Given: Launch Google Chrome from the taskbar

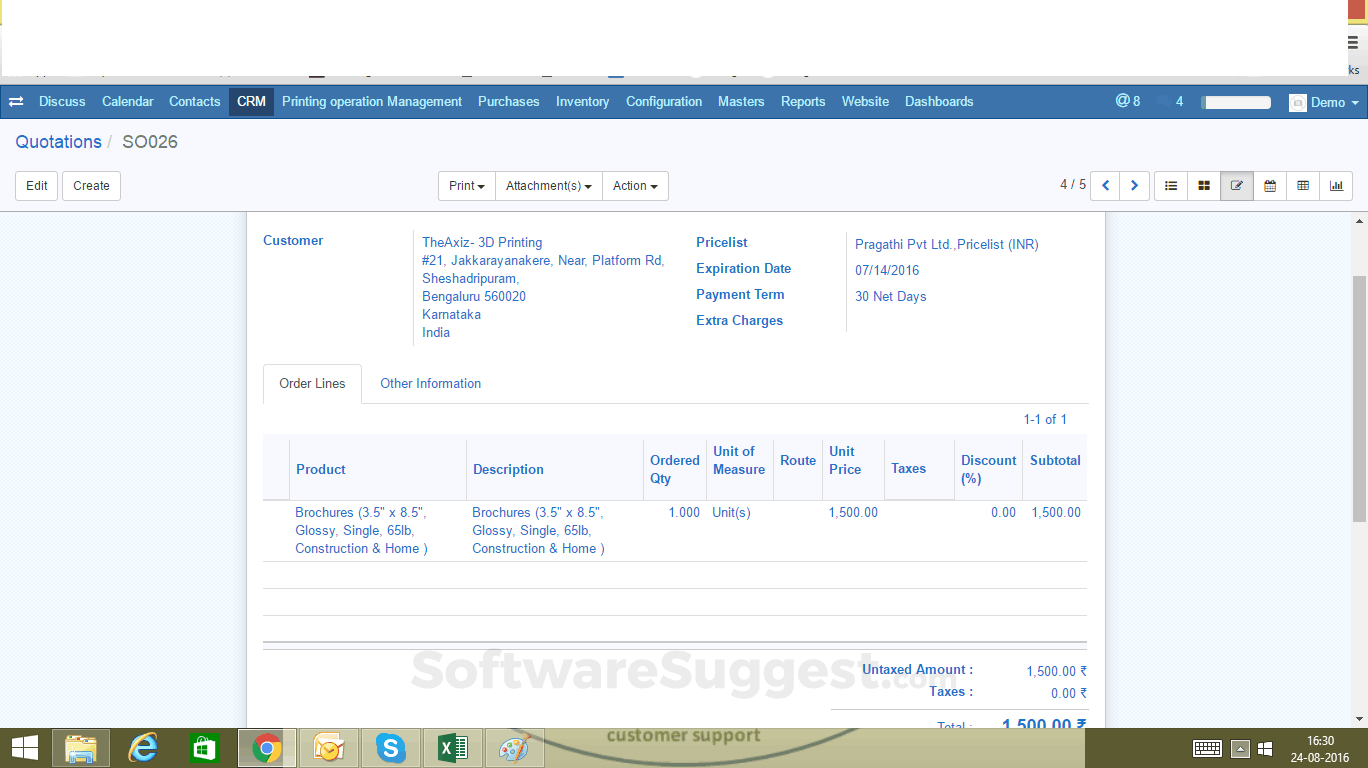Looking at the screenshot, I should pyautogui.click(x=266, y=747).
